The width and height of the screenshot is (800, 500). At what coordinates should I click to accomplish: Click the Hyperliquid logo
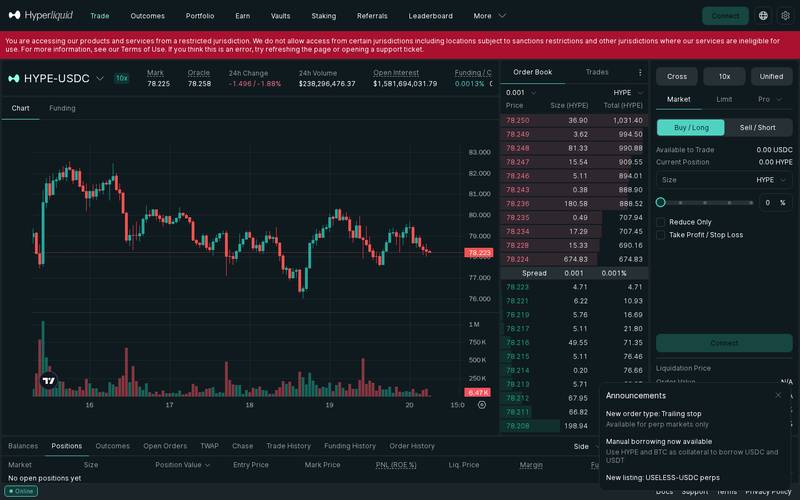pyautogui.click(x=41, y=15)
